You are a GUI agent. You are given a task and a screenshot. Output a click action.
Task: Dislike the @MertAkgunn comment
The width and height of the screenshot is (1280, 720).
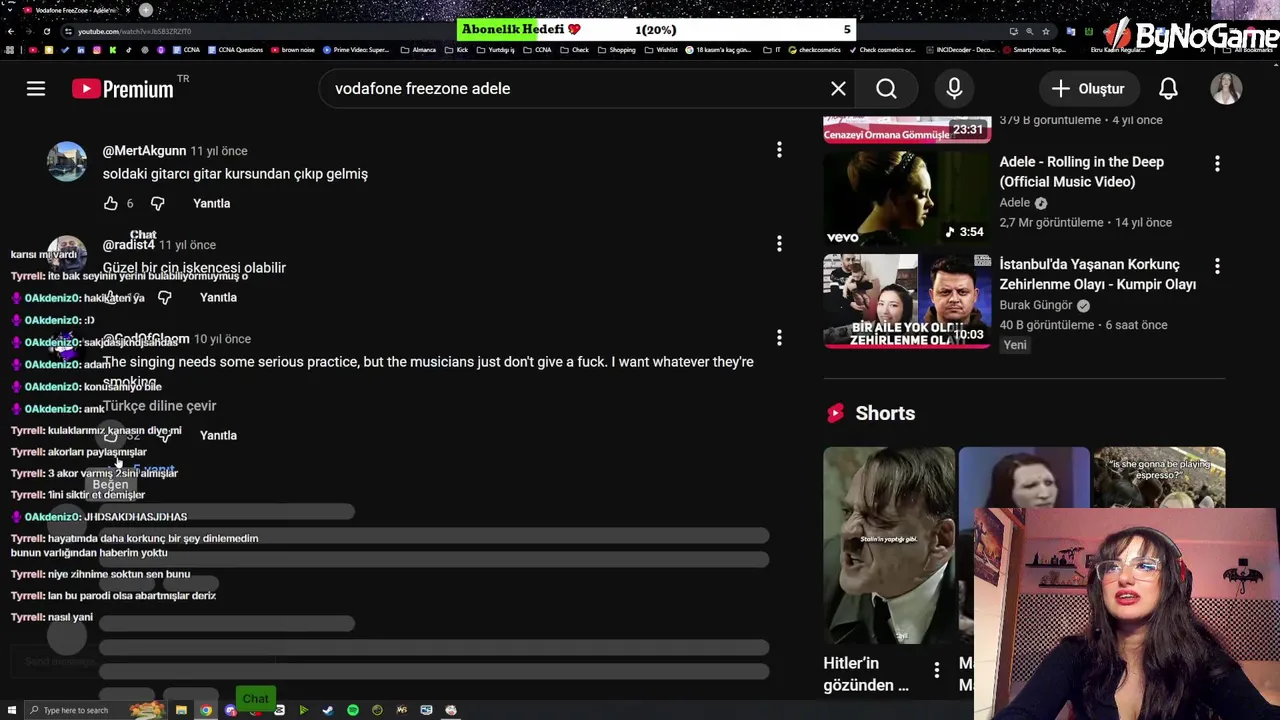coord(157,203)
